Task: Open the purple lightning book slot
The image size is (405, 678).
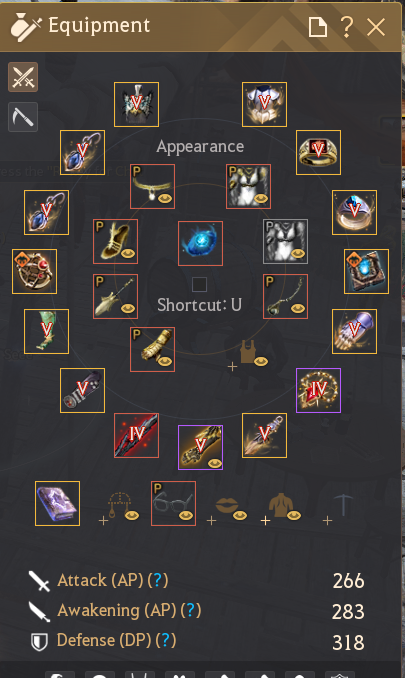Action: tap(57, 503)
